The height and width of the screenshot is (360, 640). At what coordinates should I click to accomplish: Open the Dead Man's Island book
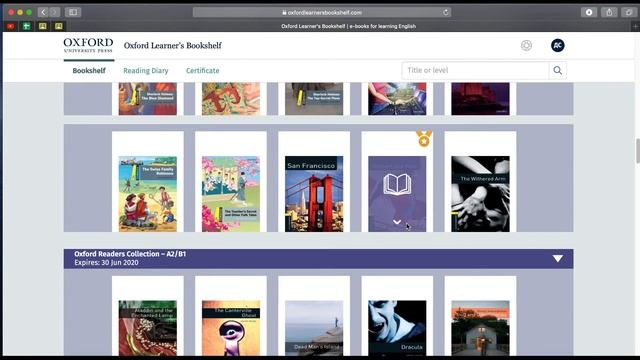click(x=314, y=328)
